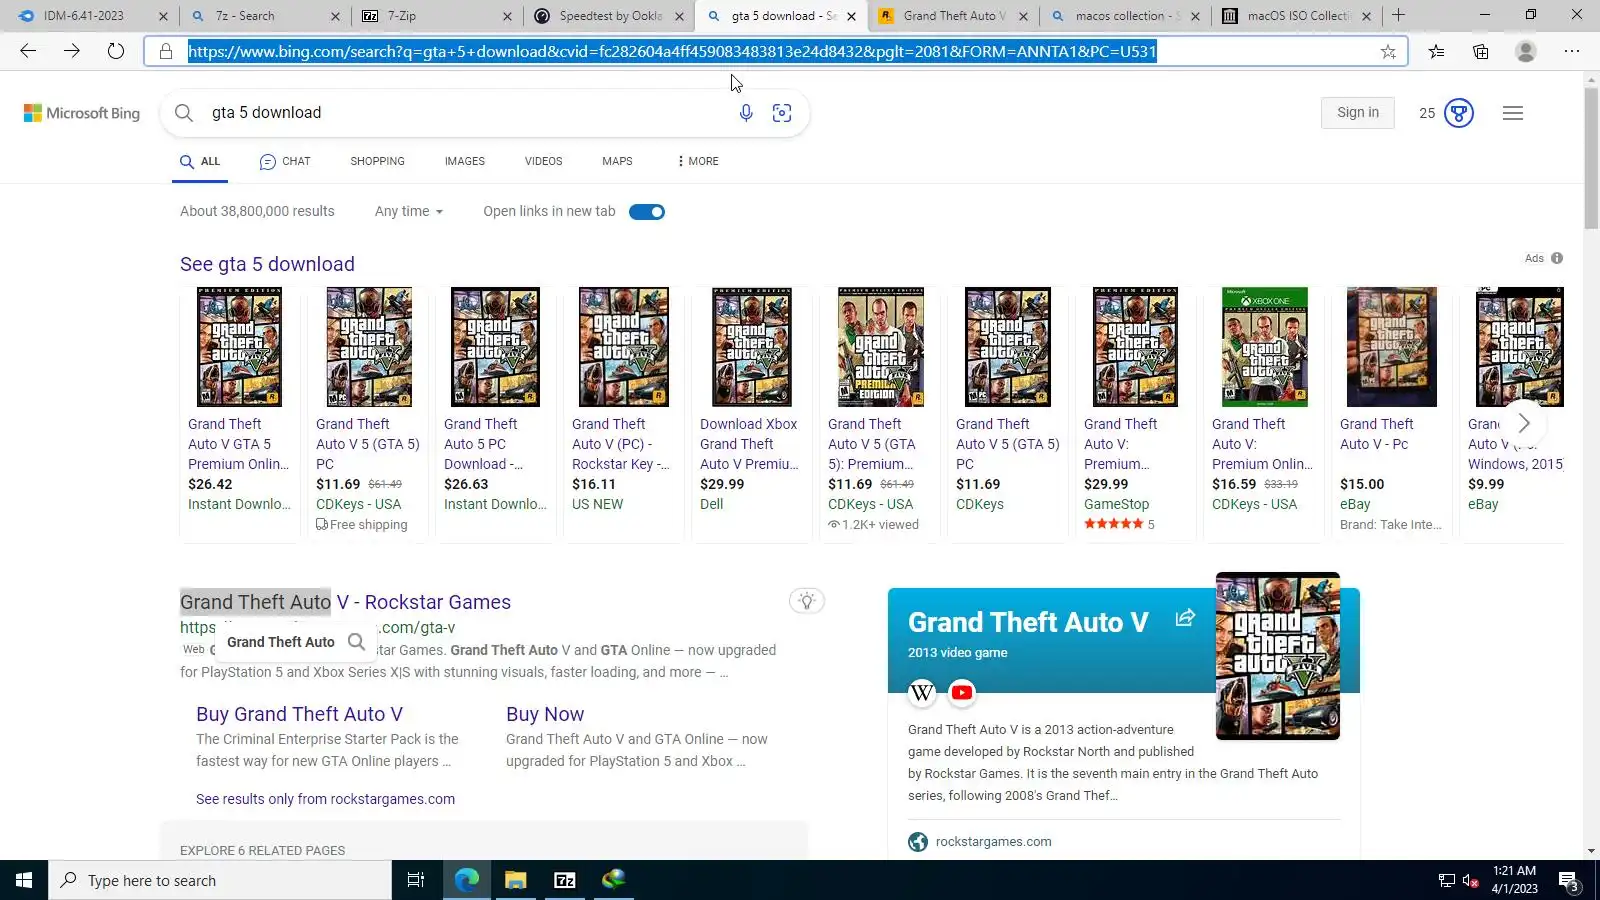1600x900 pixels.
Task: Open Windows Start menu
Action: coord(24,880)
